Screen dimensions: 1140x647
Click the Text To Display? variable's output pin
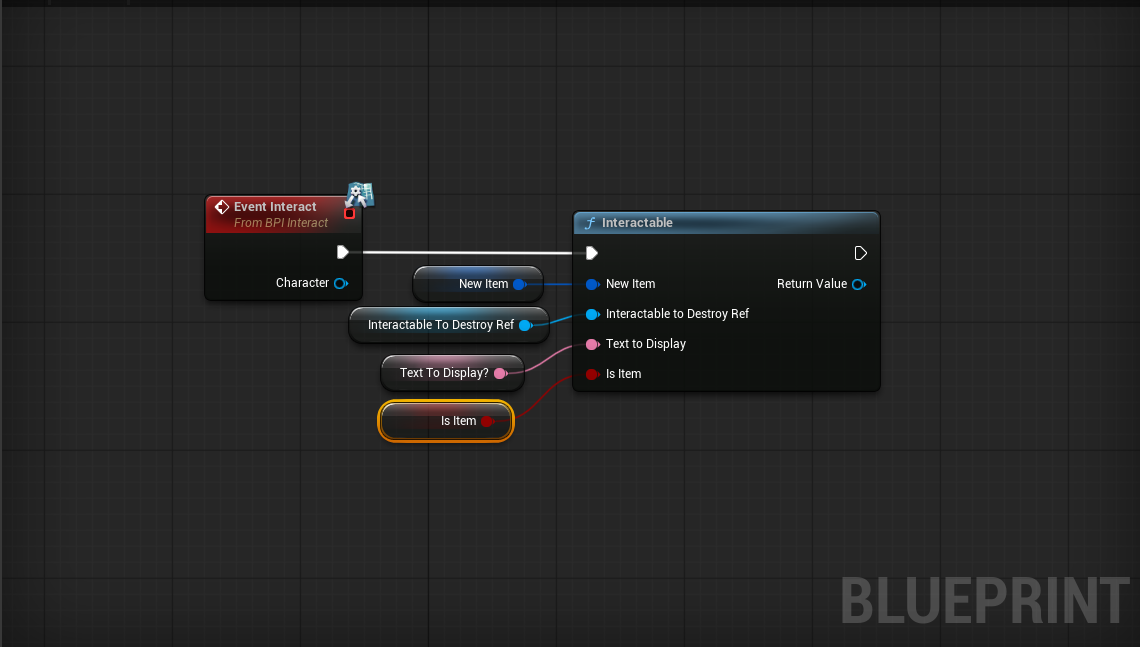500,374
